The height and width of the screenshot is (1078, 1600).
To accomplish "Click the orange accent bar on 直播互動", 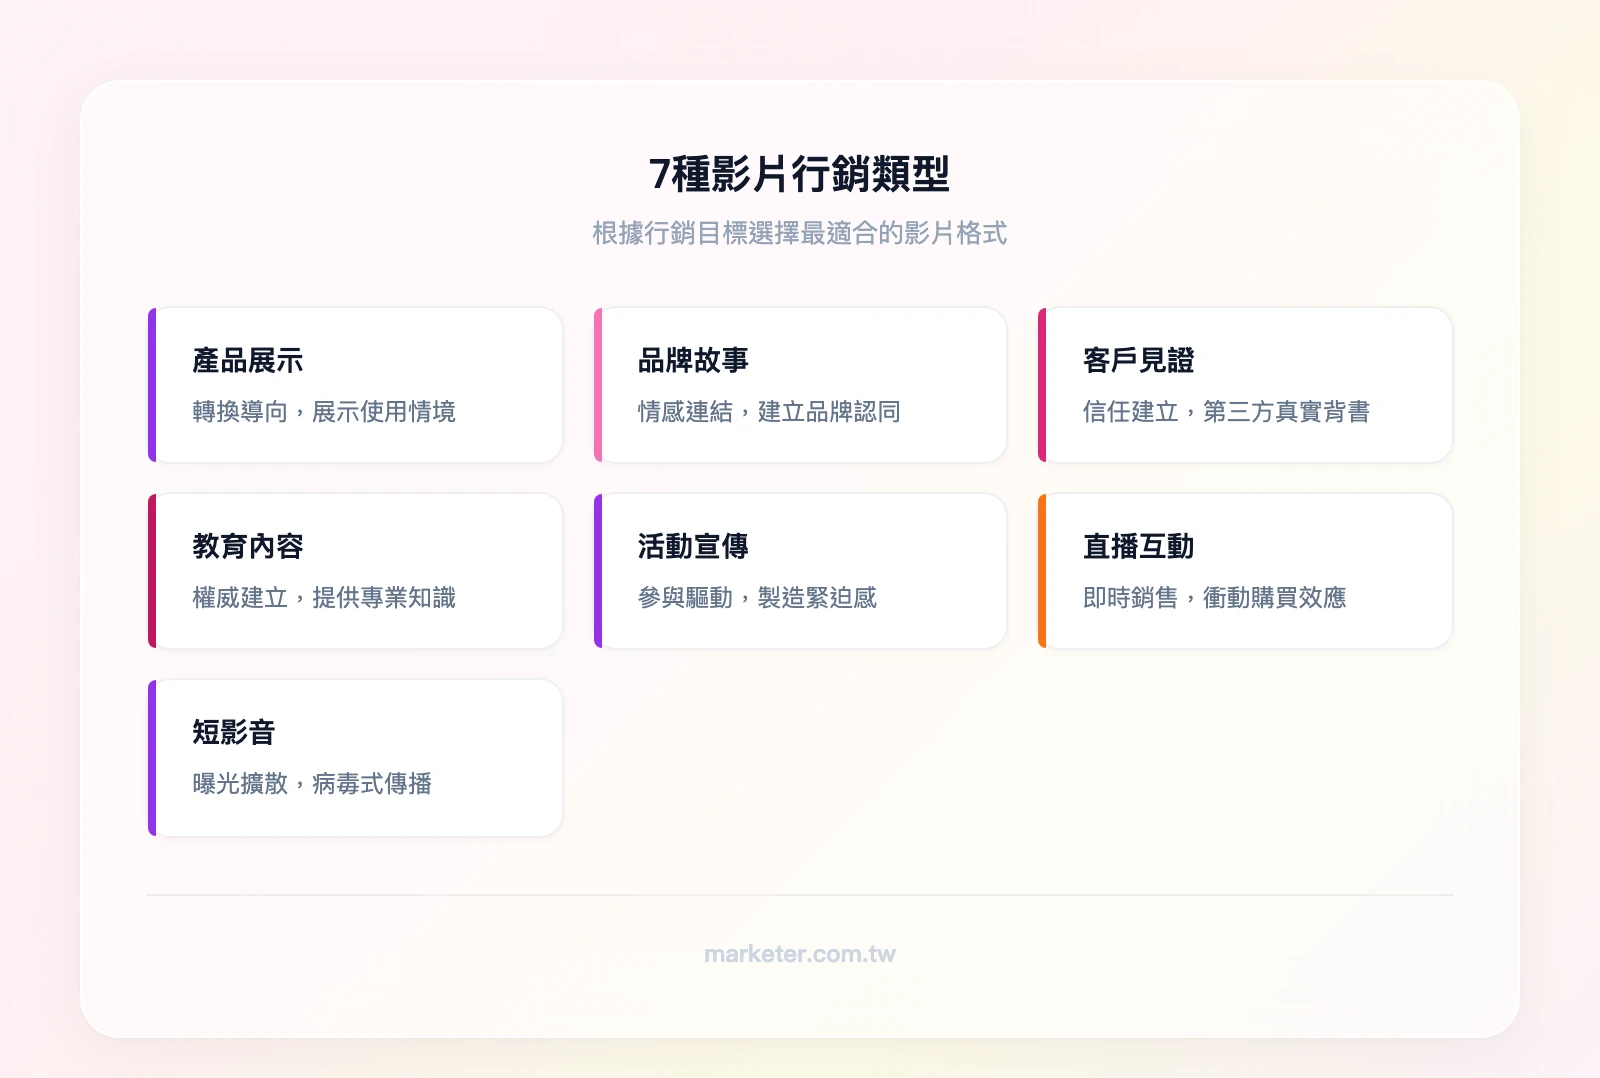I will coord(1043,570).
